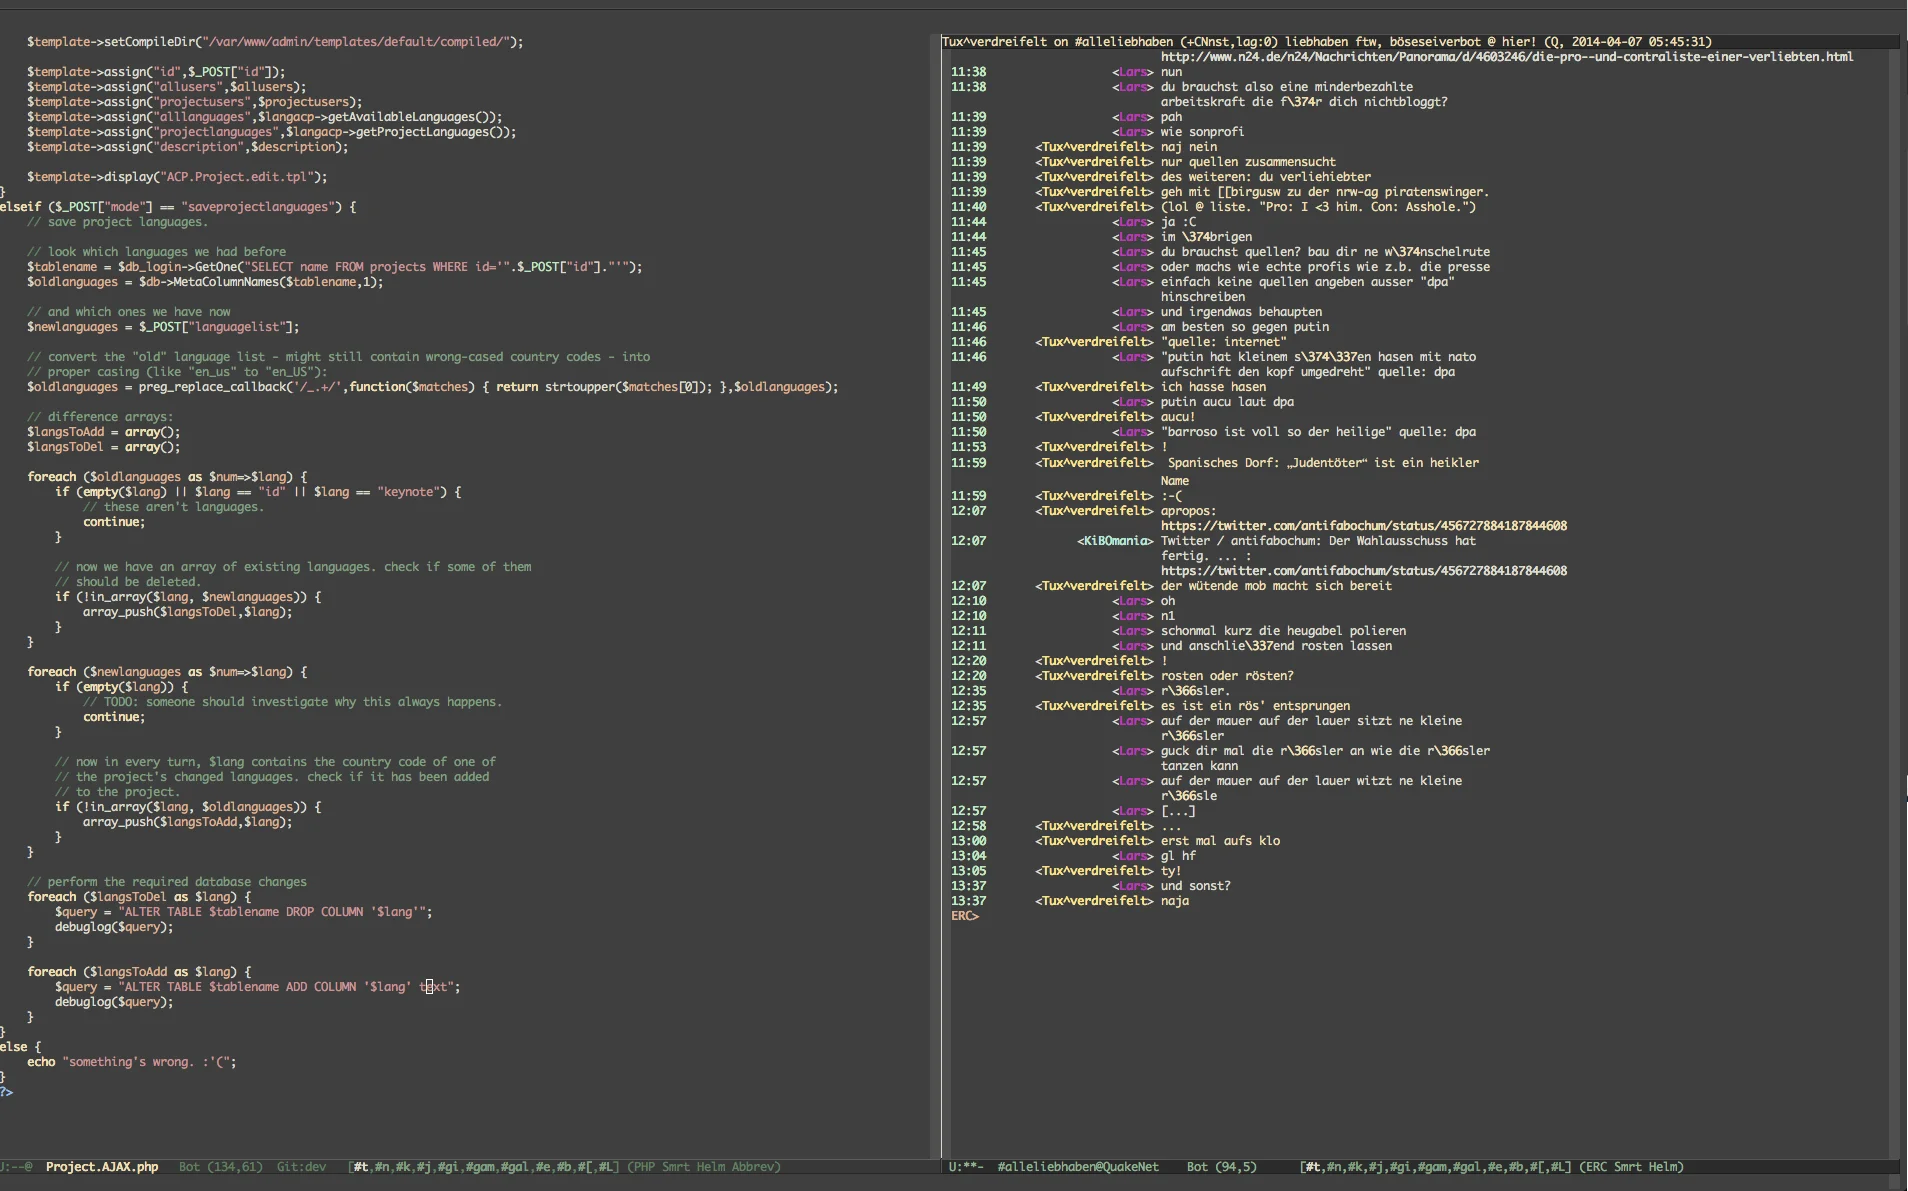Click the 'ich hasse hasen' message

1213,387
